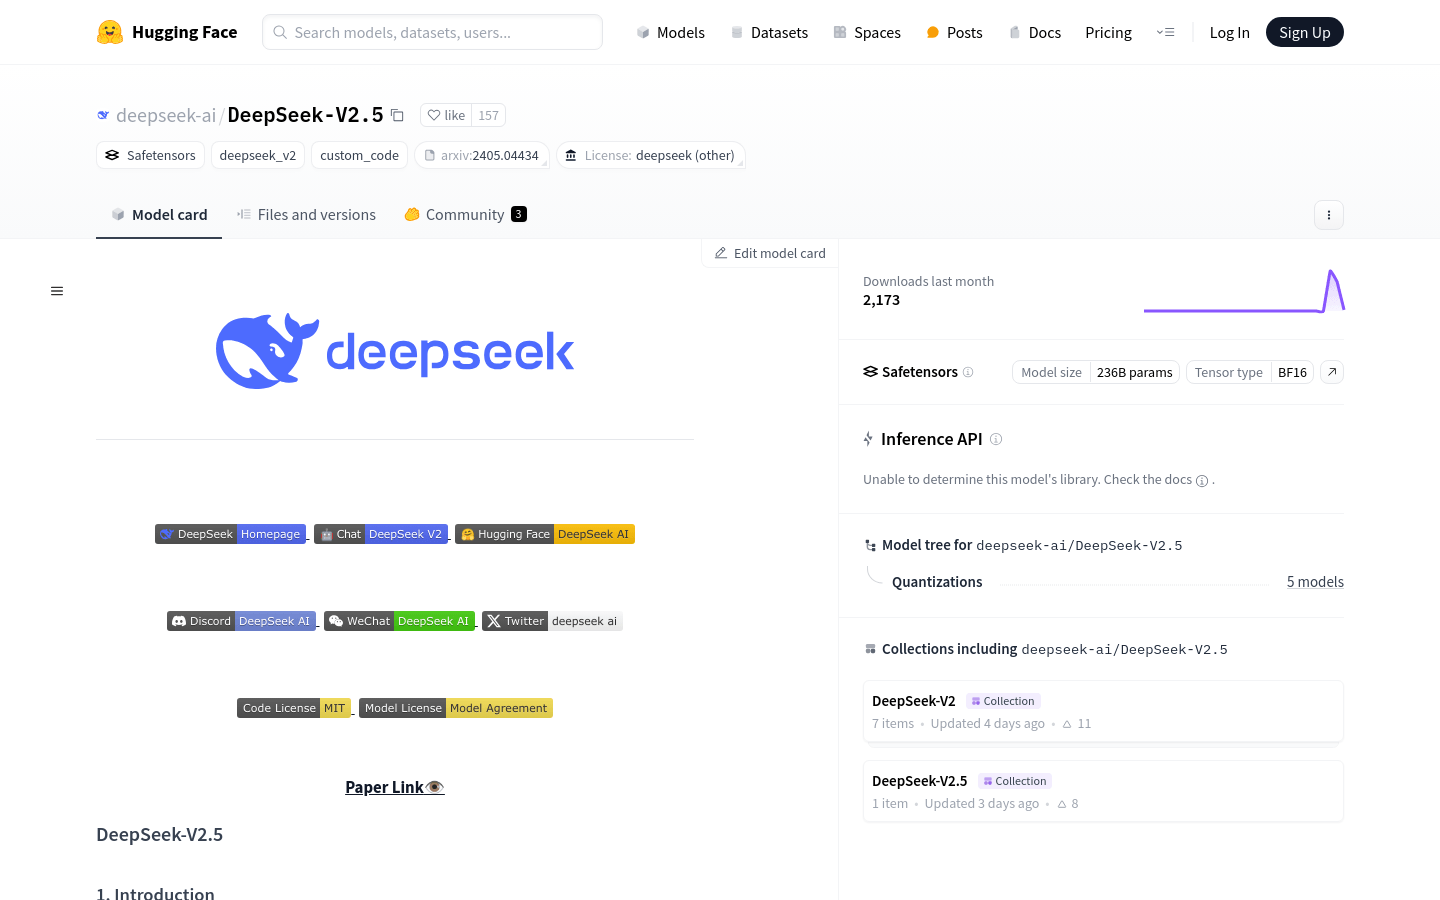Open the table of contents hamburger icon
Screen dimensions: 1440x900
click(x=57, y=291)
